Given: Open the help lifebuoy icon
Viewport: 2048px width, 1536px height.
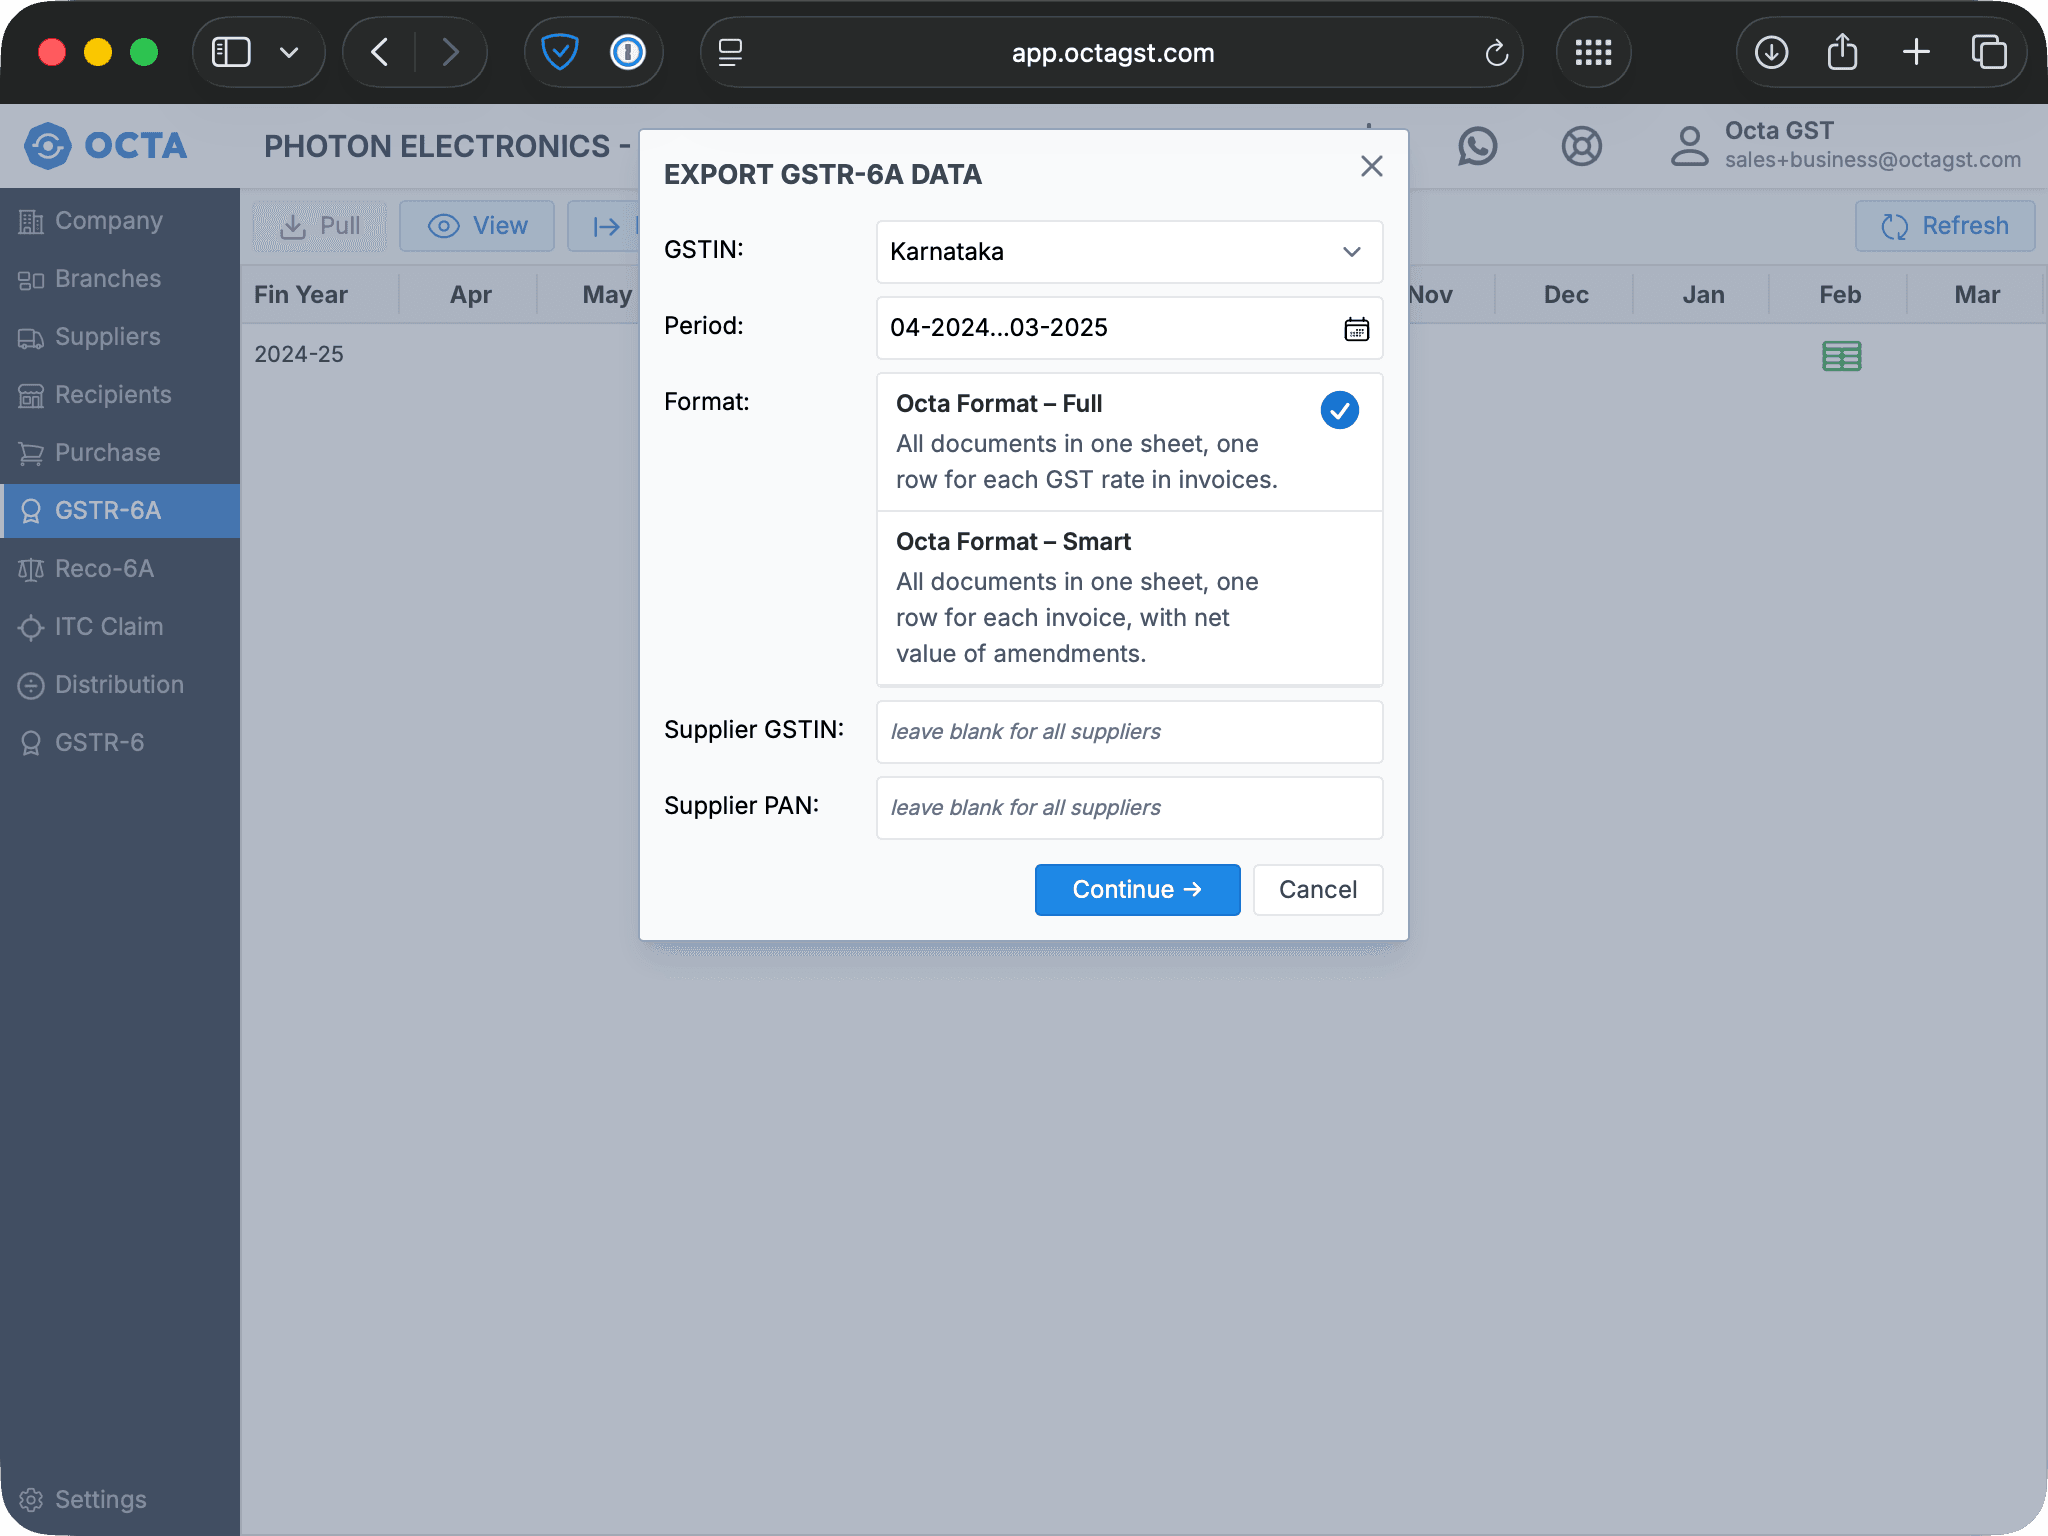Looking at the screenshot, I should coord(1581,147).
